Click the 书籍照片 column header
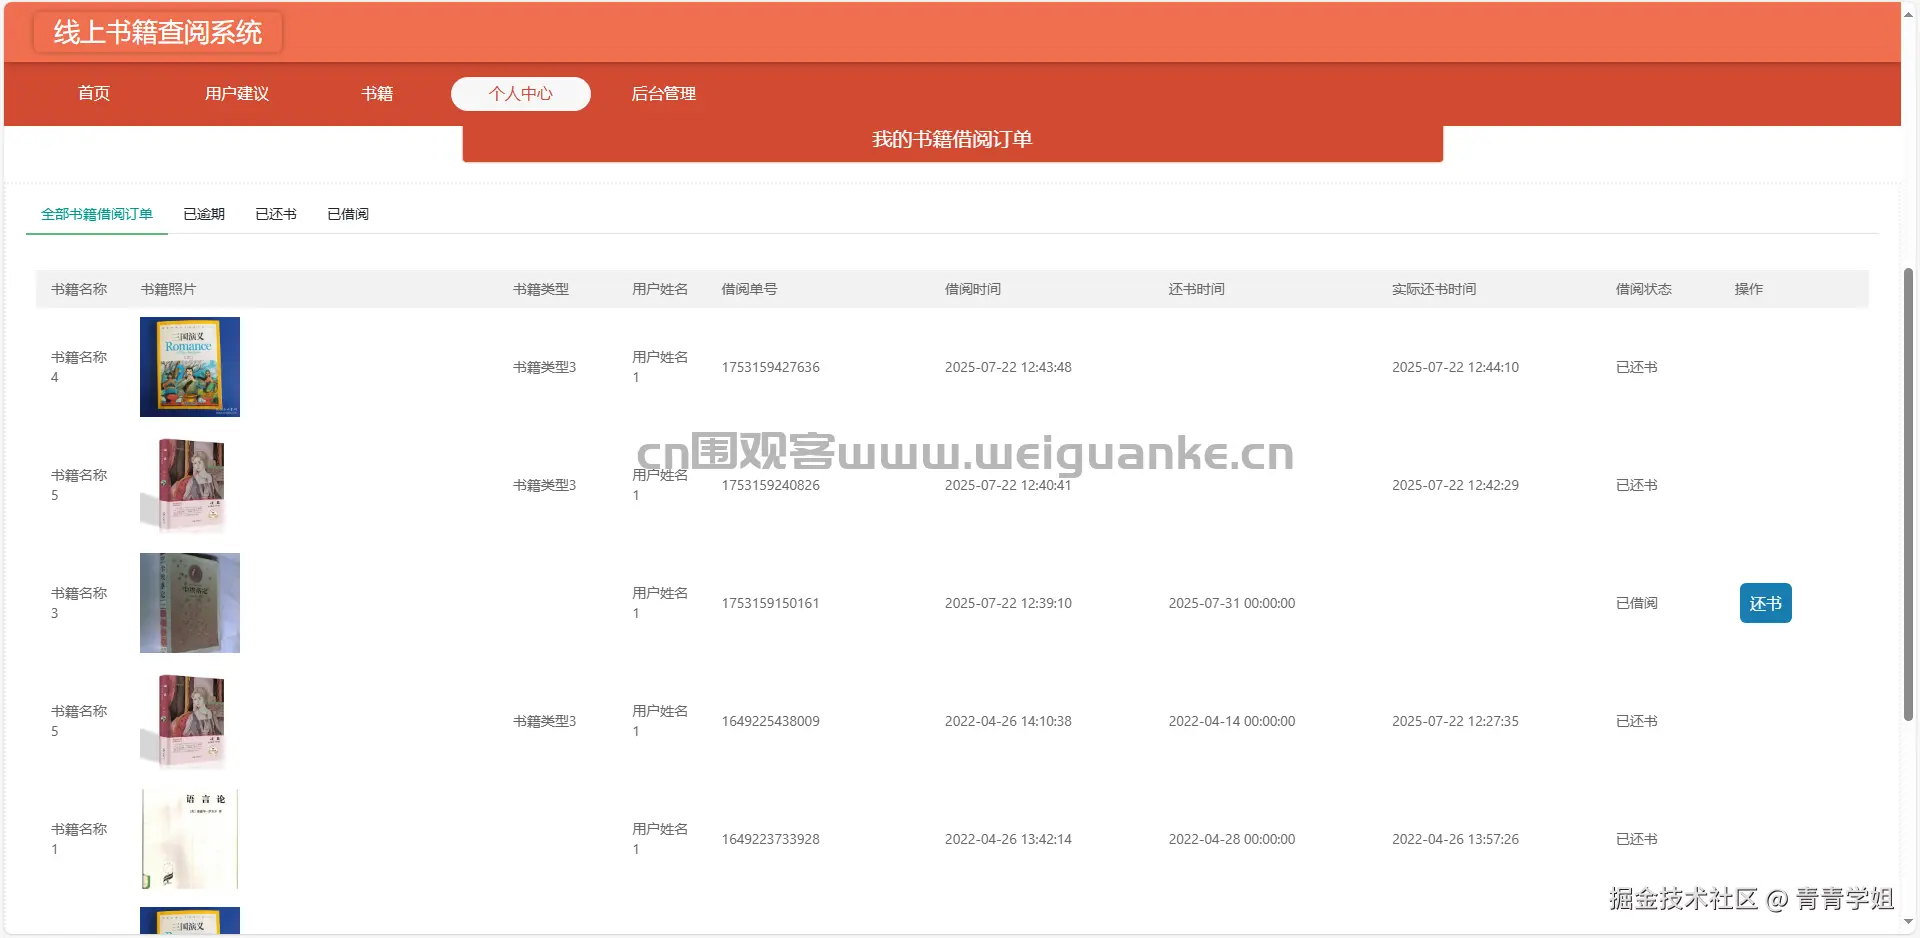 pyautogui.click(x=168, y=289)
